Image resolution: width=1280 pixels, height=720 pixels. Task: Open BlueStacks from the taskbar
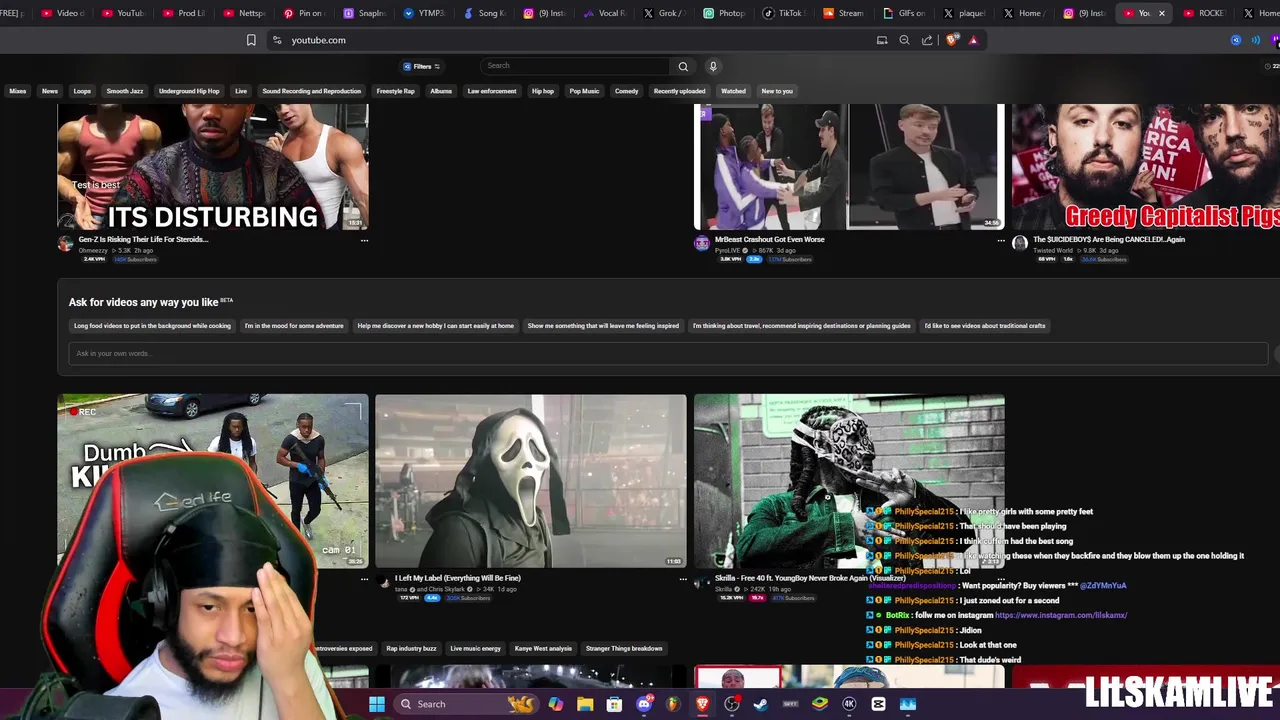(820, 704)
